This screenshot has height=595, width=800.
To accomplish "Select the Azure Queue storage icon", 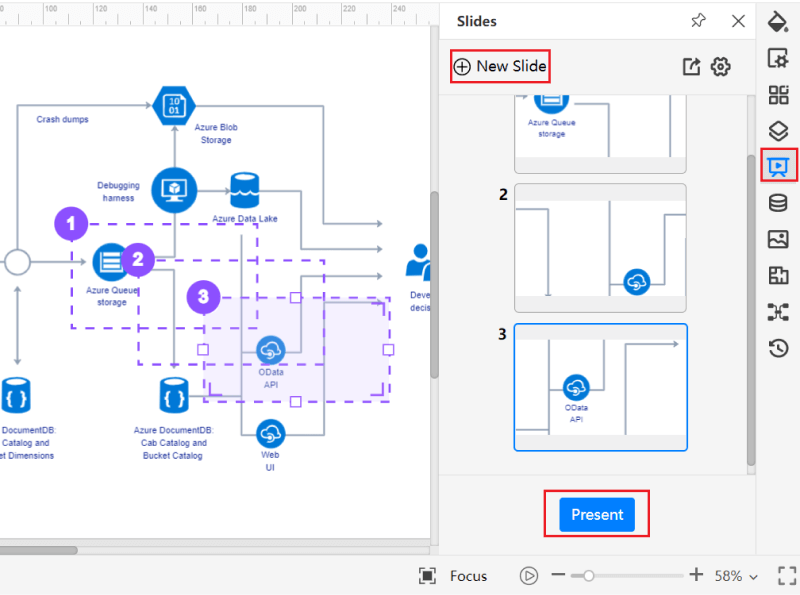I will click(110, 262).
